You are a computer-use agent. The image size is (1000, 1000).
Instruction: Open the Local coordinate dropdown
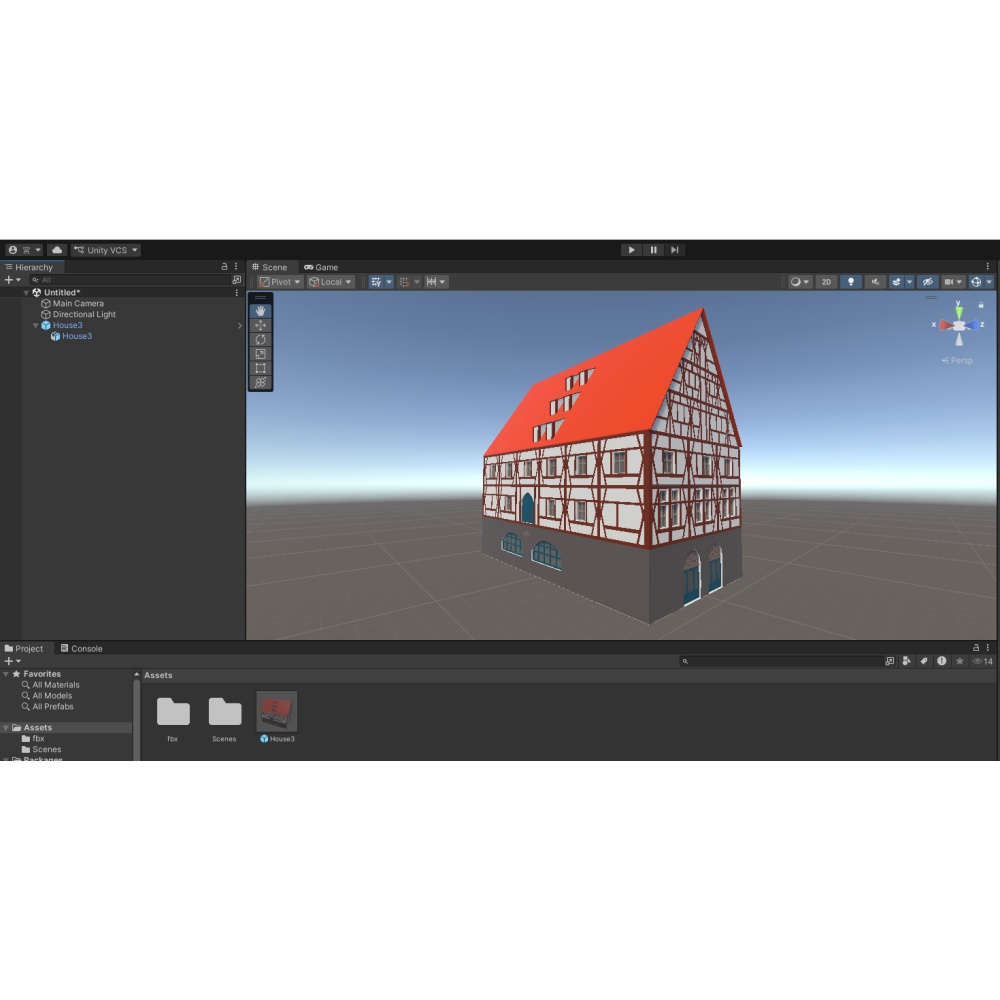(x=330, y=282)
